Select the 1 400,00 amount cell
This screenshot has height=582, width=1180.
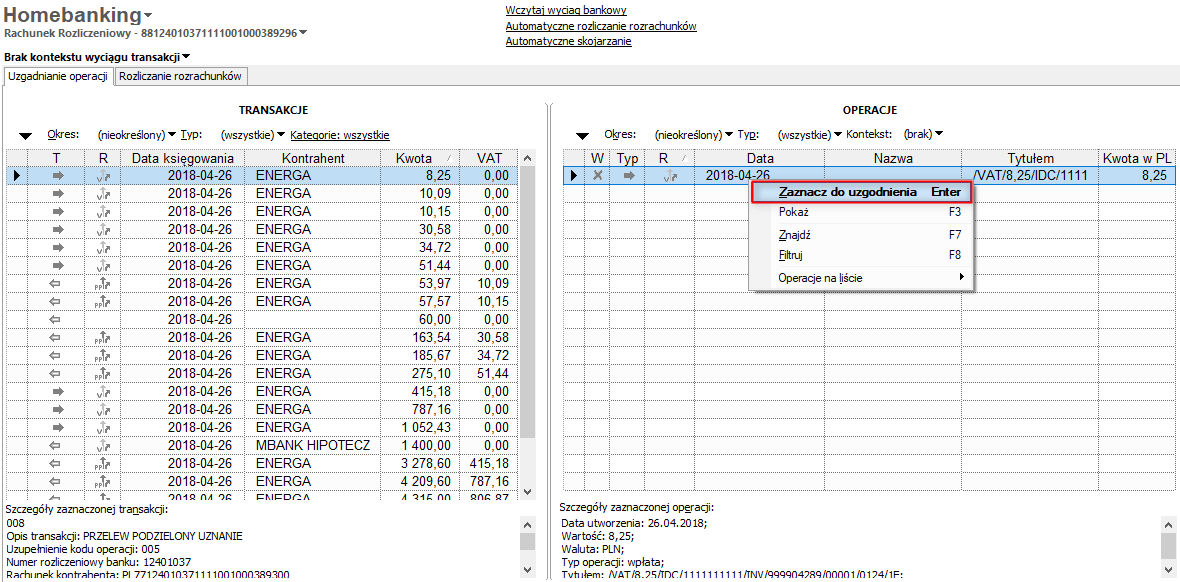[418, 446]
